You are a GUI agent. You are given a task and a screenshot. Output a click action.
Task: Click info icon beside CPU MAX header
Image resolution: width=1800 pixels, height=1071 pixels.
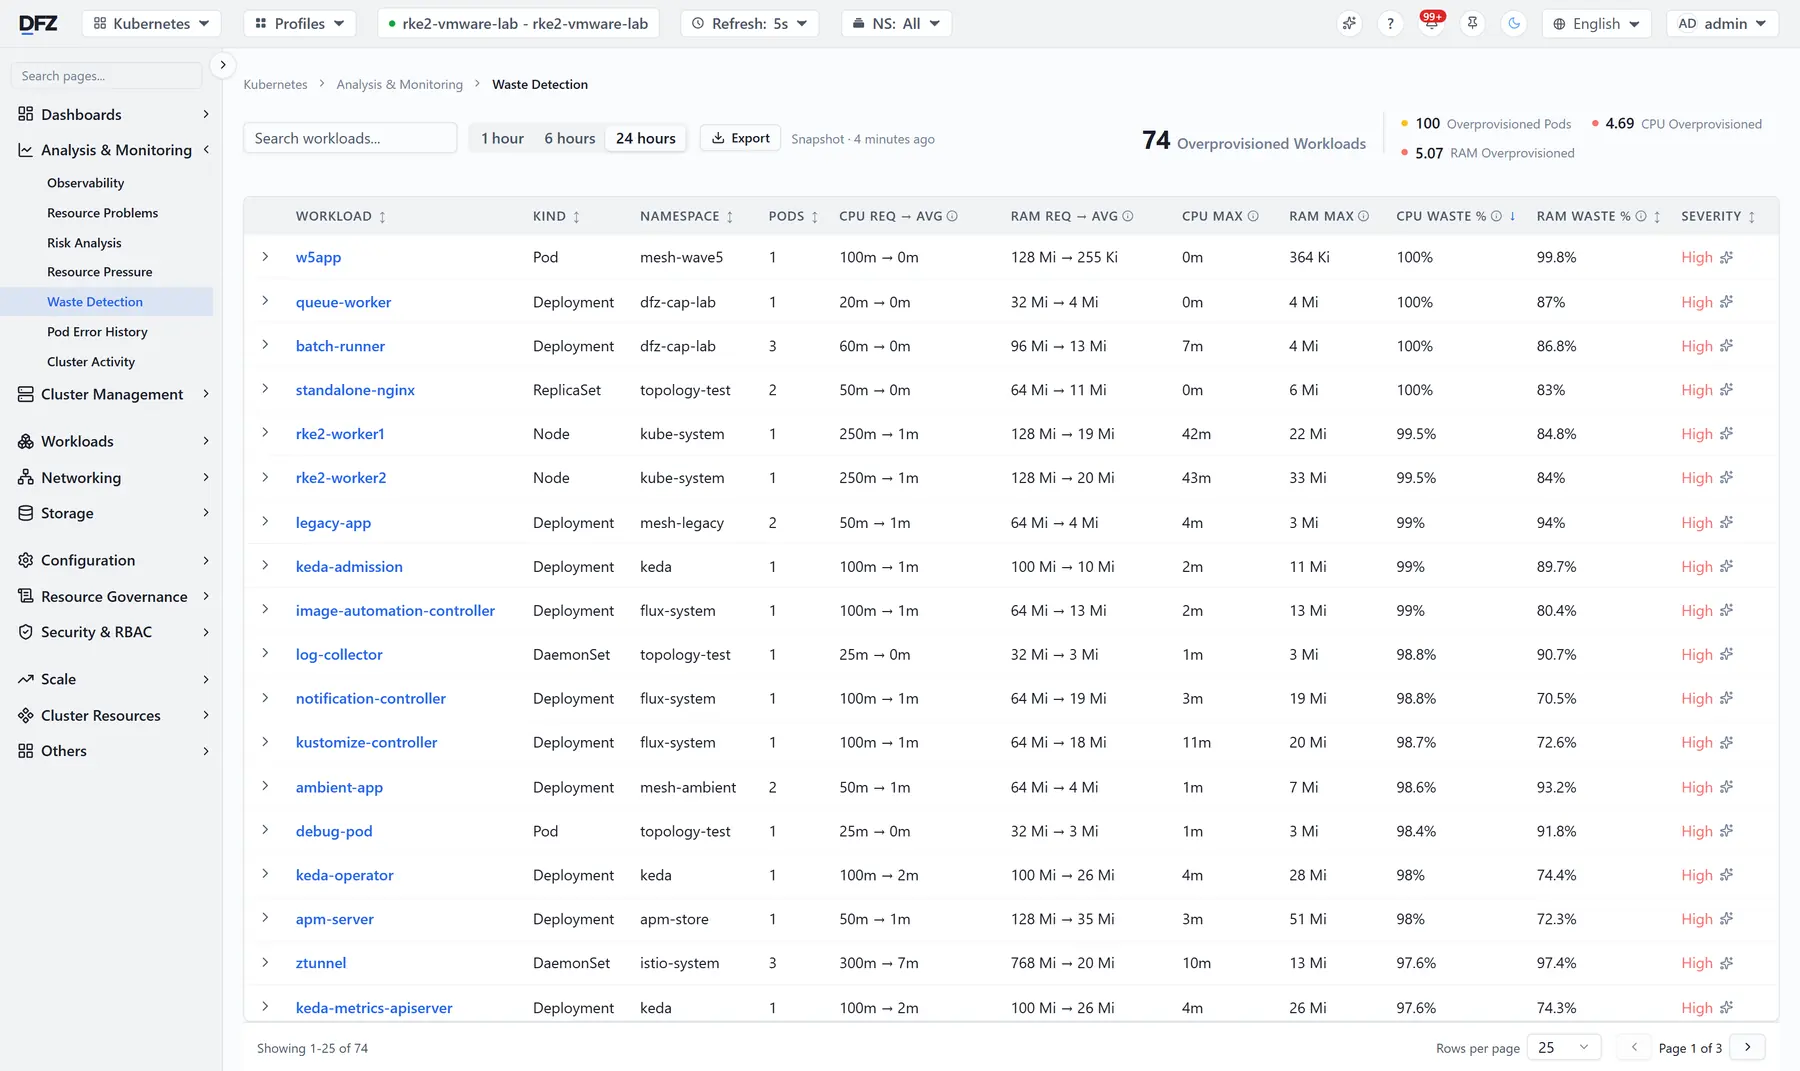(1253, 216)
